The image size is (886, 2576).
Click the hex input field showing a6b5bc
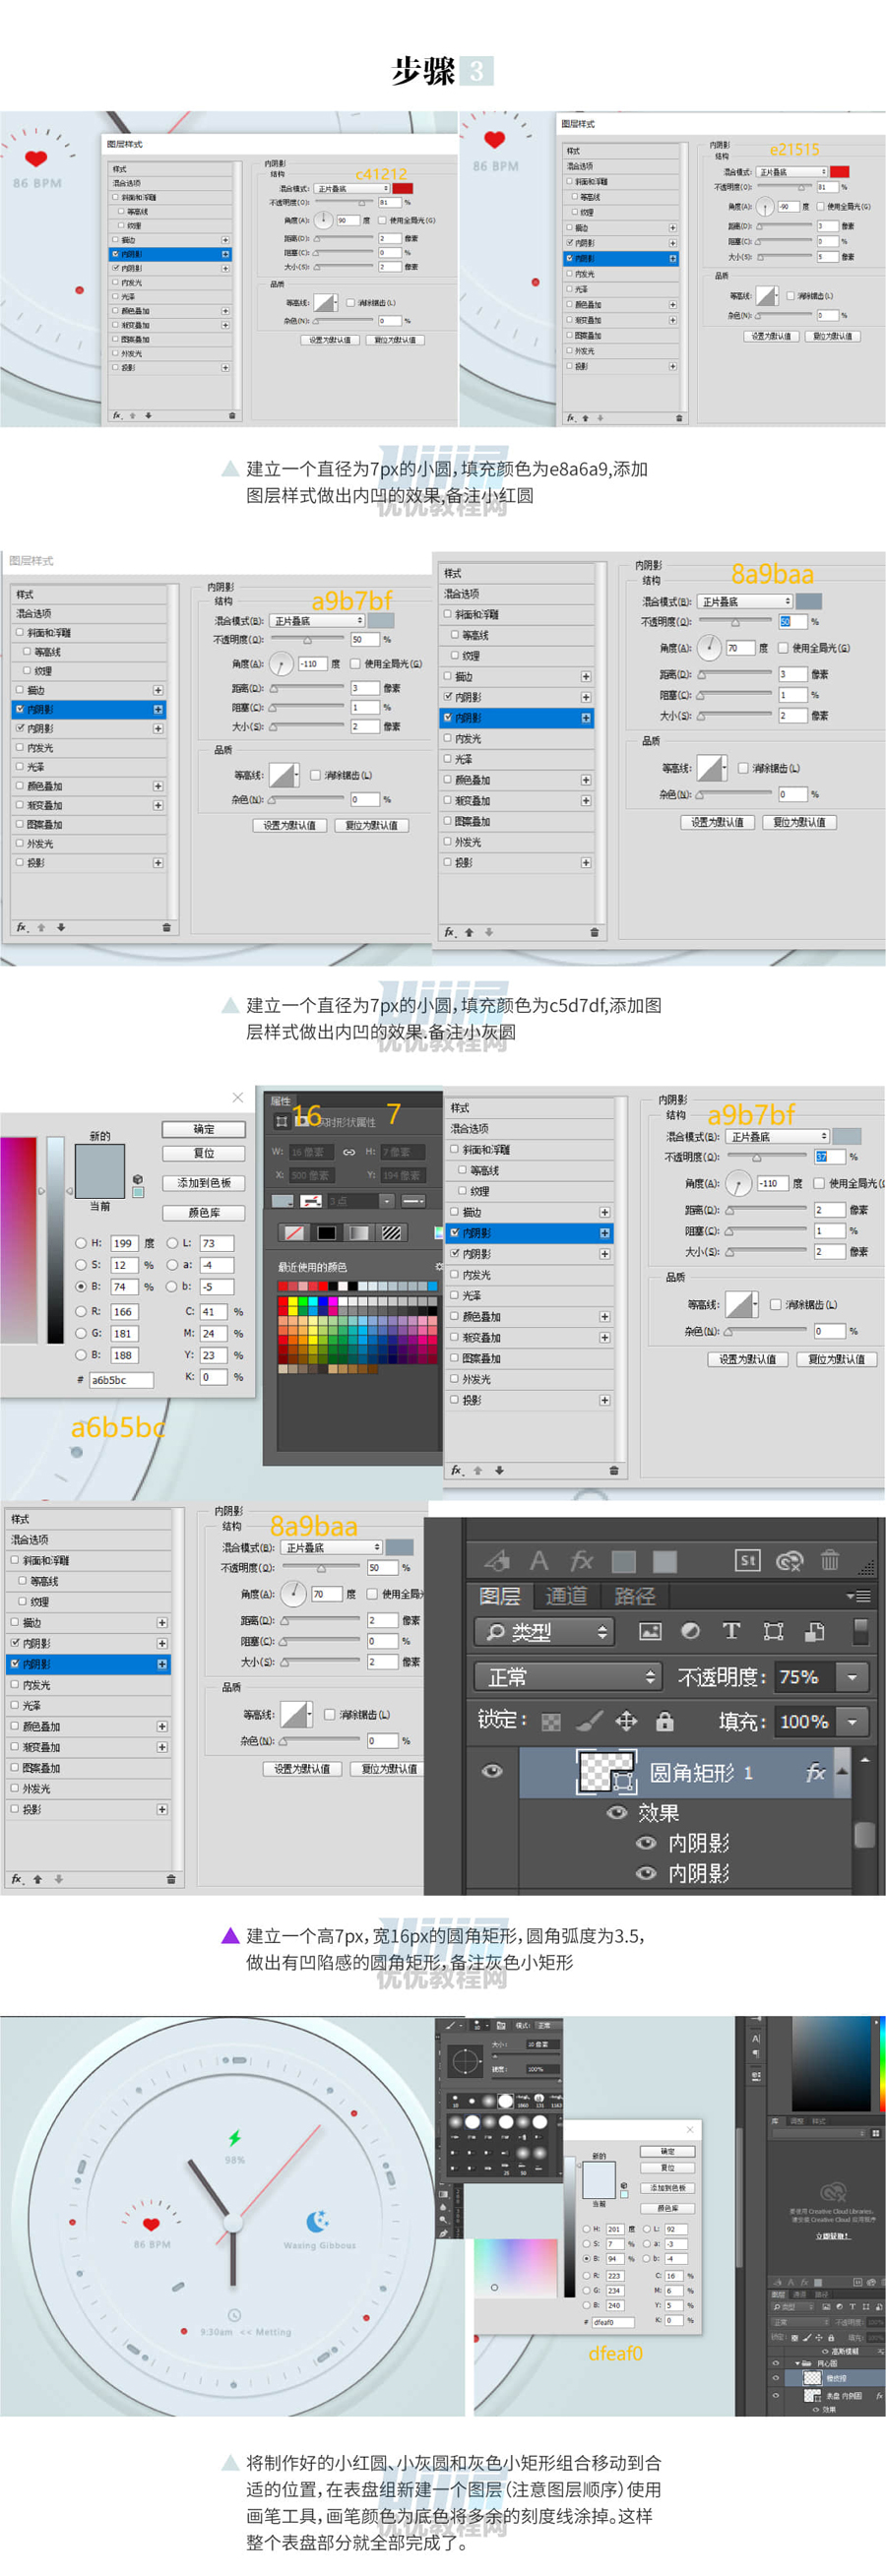(x=121, y=1379)
